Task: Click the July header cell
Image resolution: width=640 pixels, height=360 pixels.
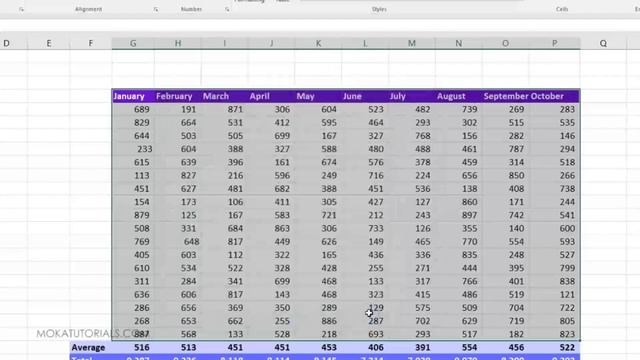Action: coord(412,96)
